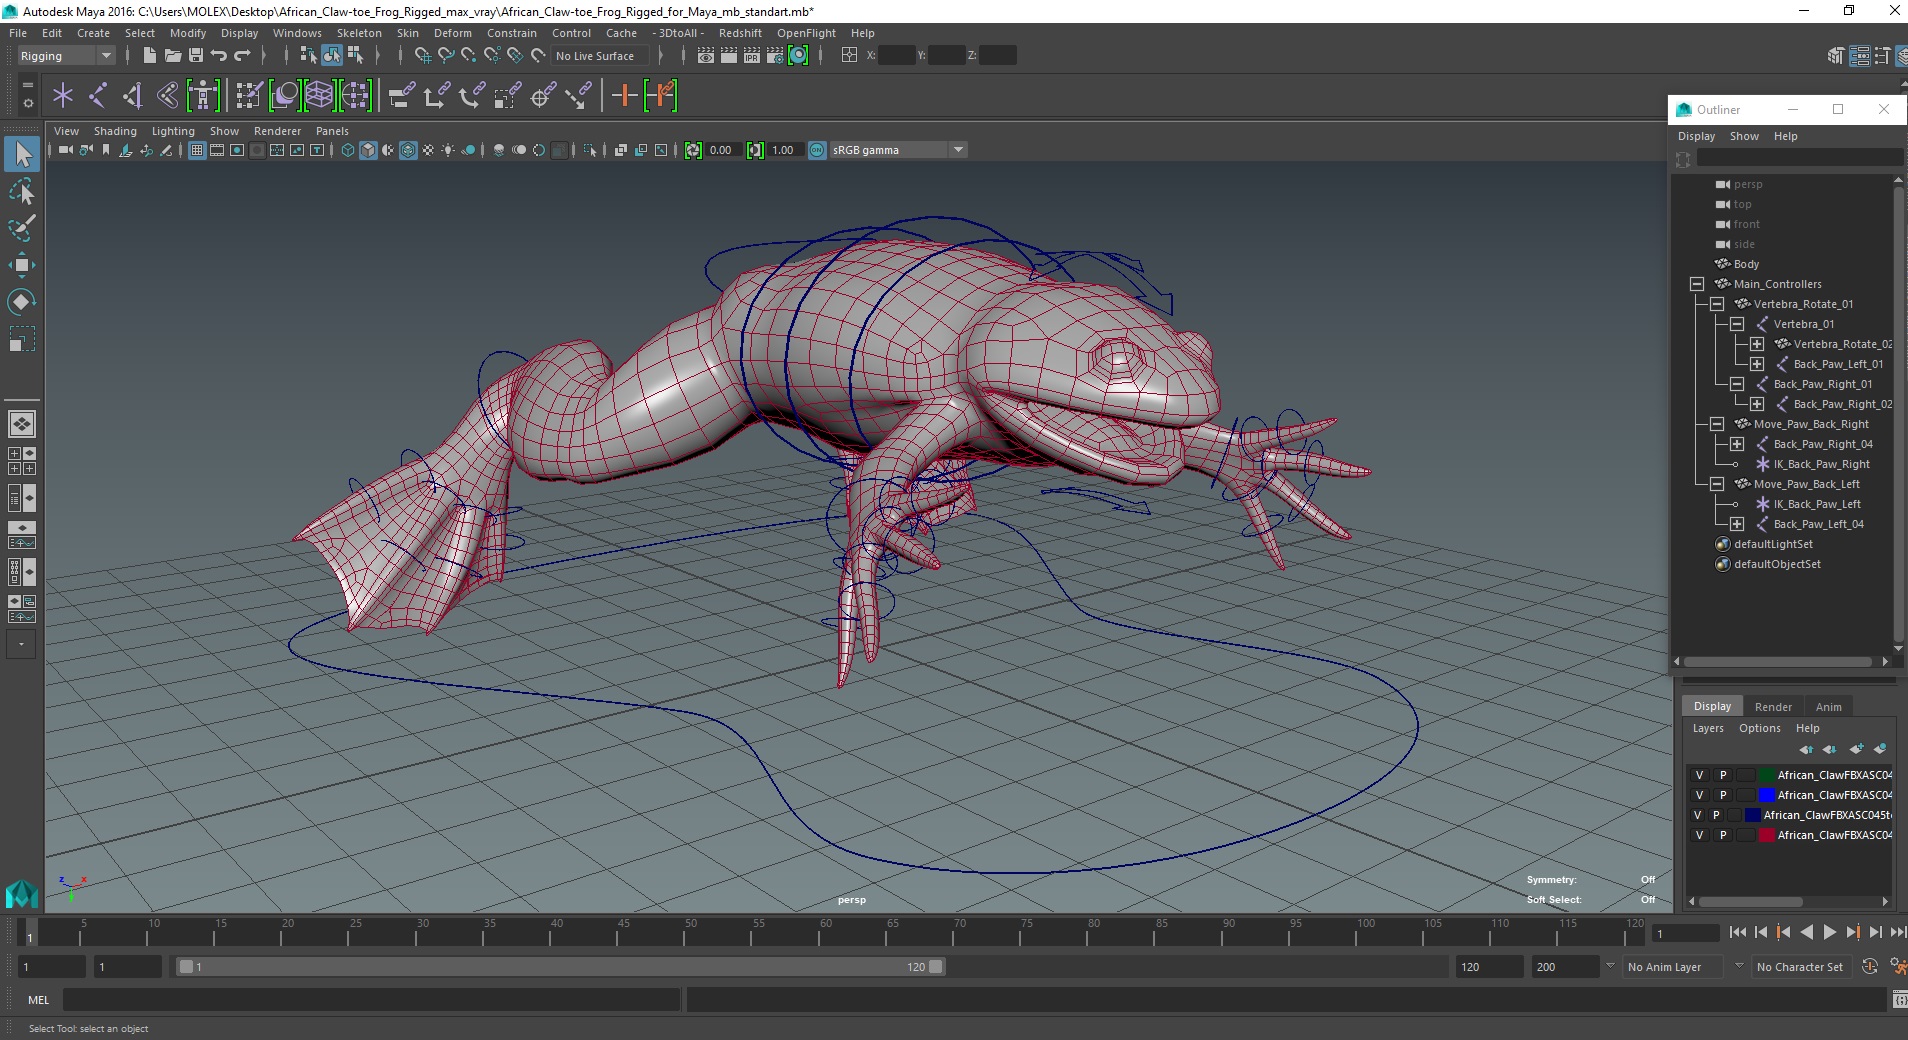Collapse the Vertebra_Rotate_01 node
This screenshot has height=1040, width=1908.
click(1717, 304)
